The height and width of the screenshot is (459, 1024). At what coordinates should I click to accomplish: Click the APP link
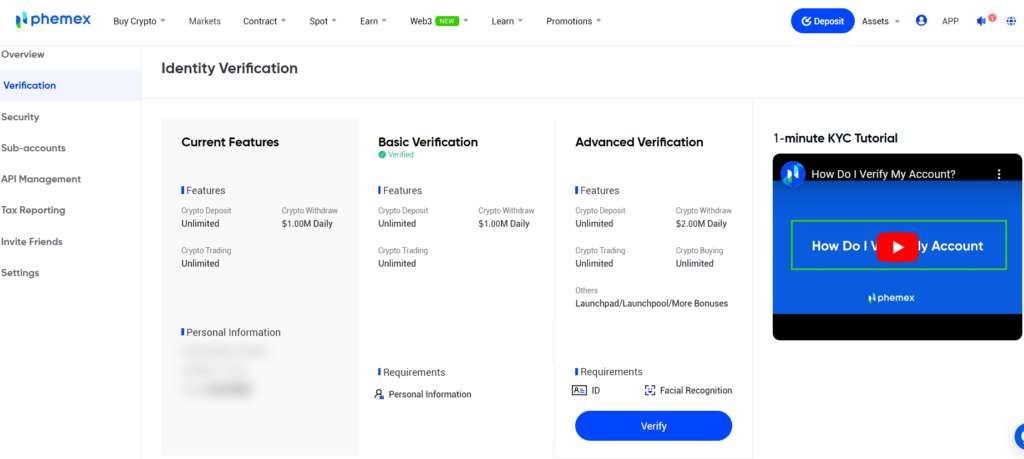click(x=950, y=21)
